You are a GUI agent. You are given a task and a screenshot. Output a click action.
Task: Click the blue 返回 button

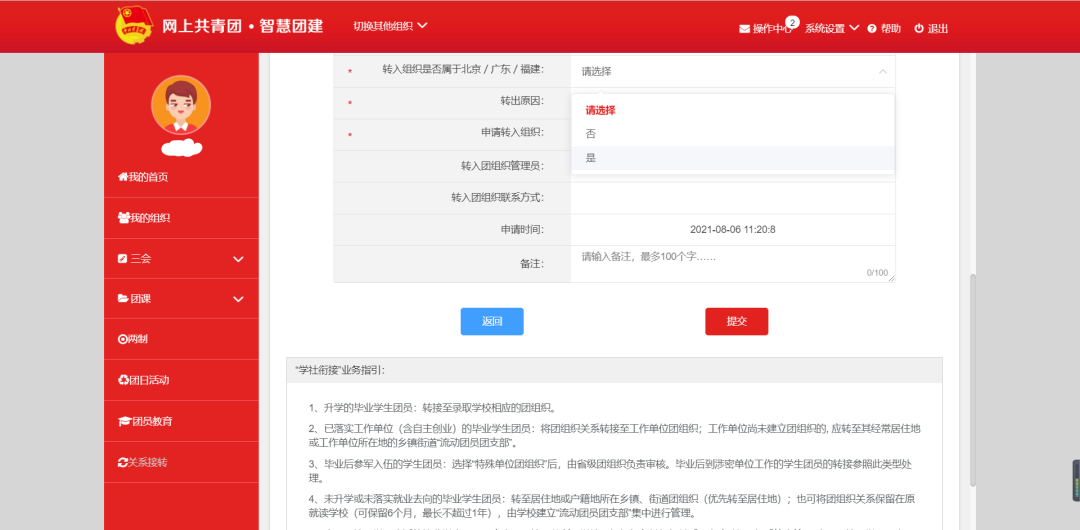[x=492, y=321]
